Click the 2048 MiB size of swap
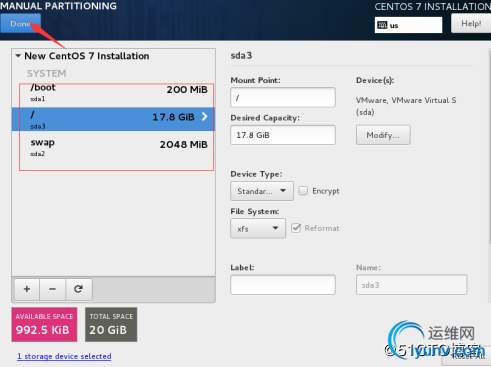491x367 pixels. [183, 144]
